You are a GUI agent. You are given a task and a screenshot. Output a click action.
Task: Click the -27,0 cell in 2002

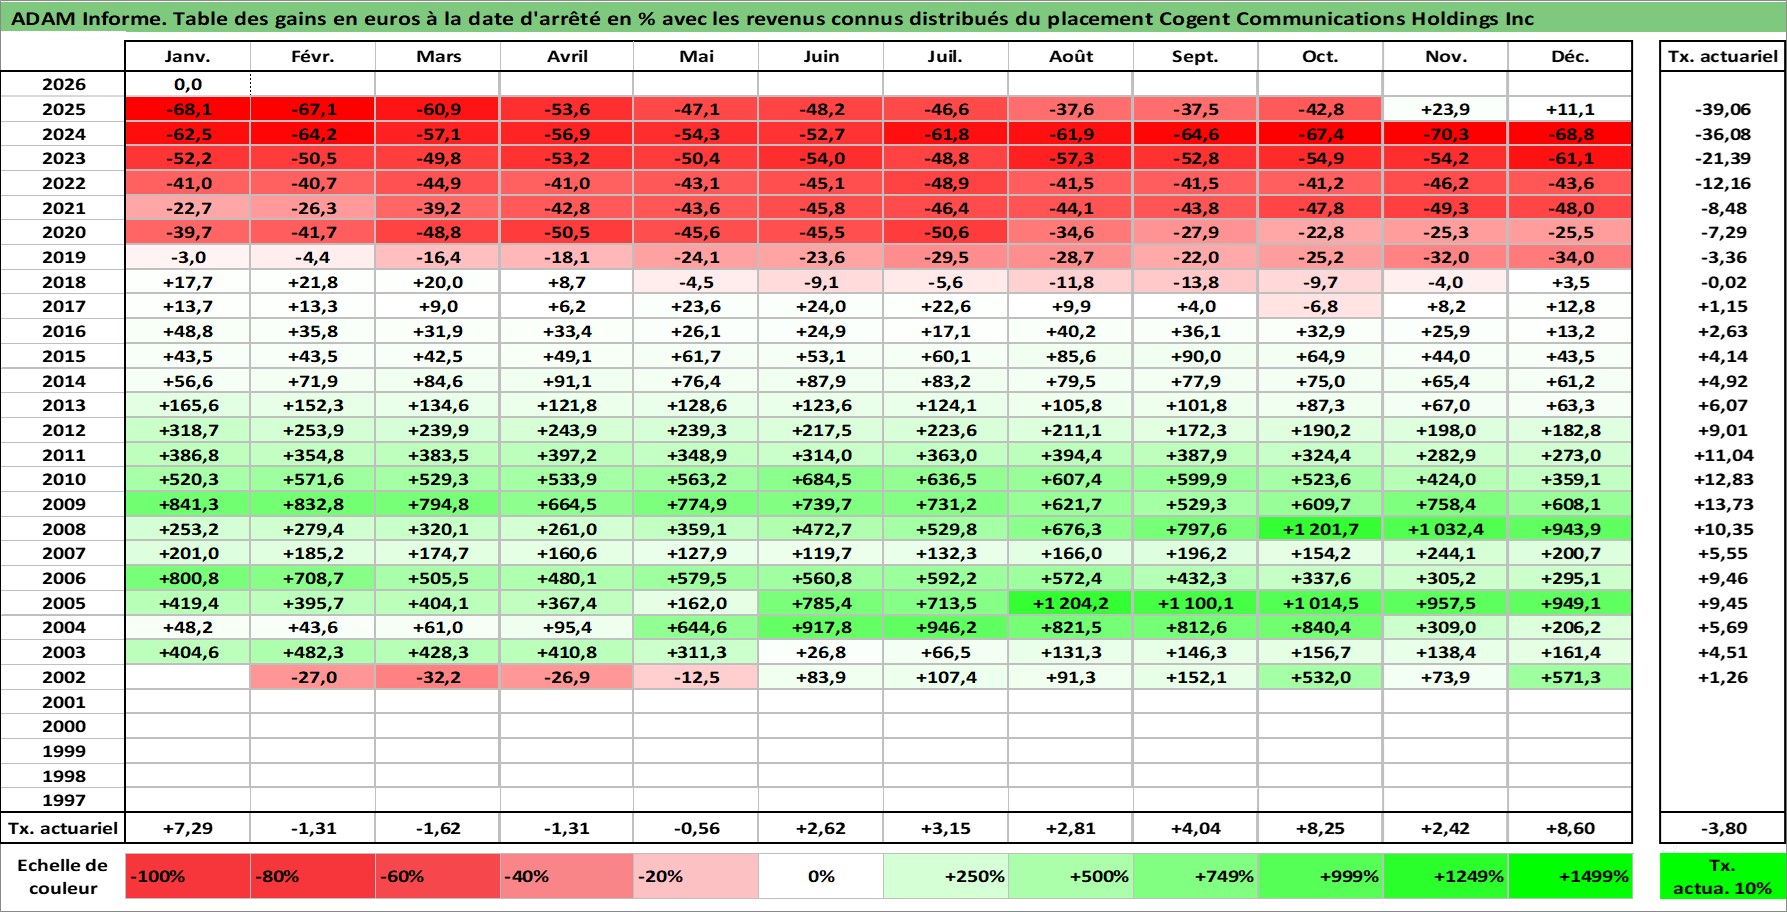pos(313,677)
